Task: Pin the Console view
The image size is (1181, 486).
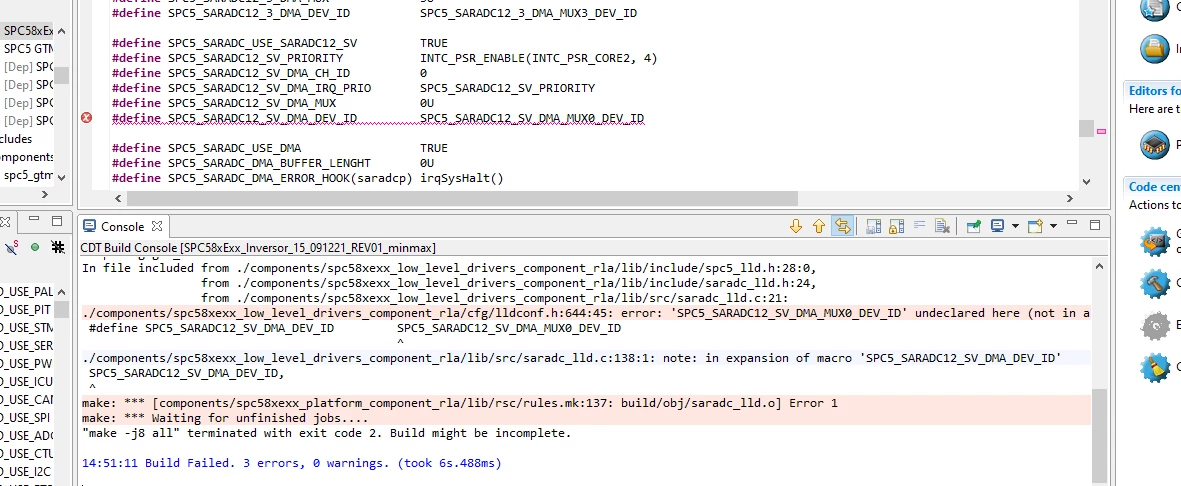Action: 974,225
